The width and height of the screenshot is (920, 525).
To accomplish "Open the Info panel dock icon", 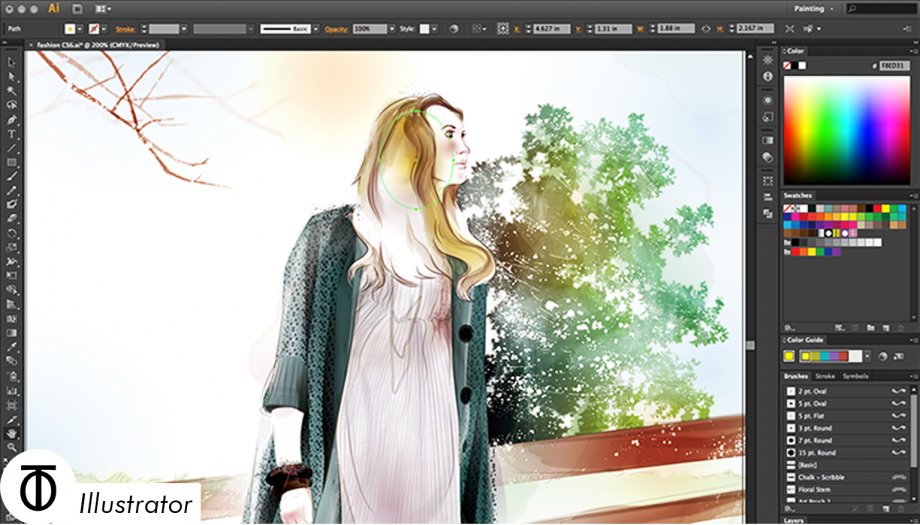I will [x=767, y=76].
